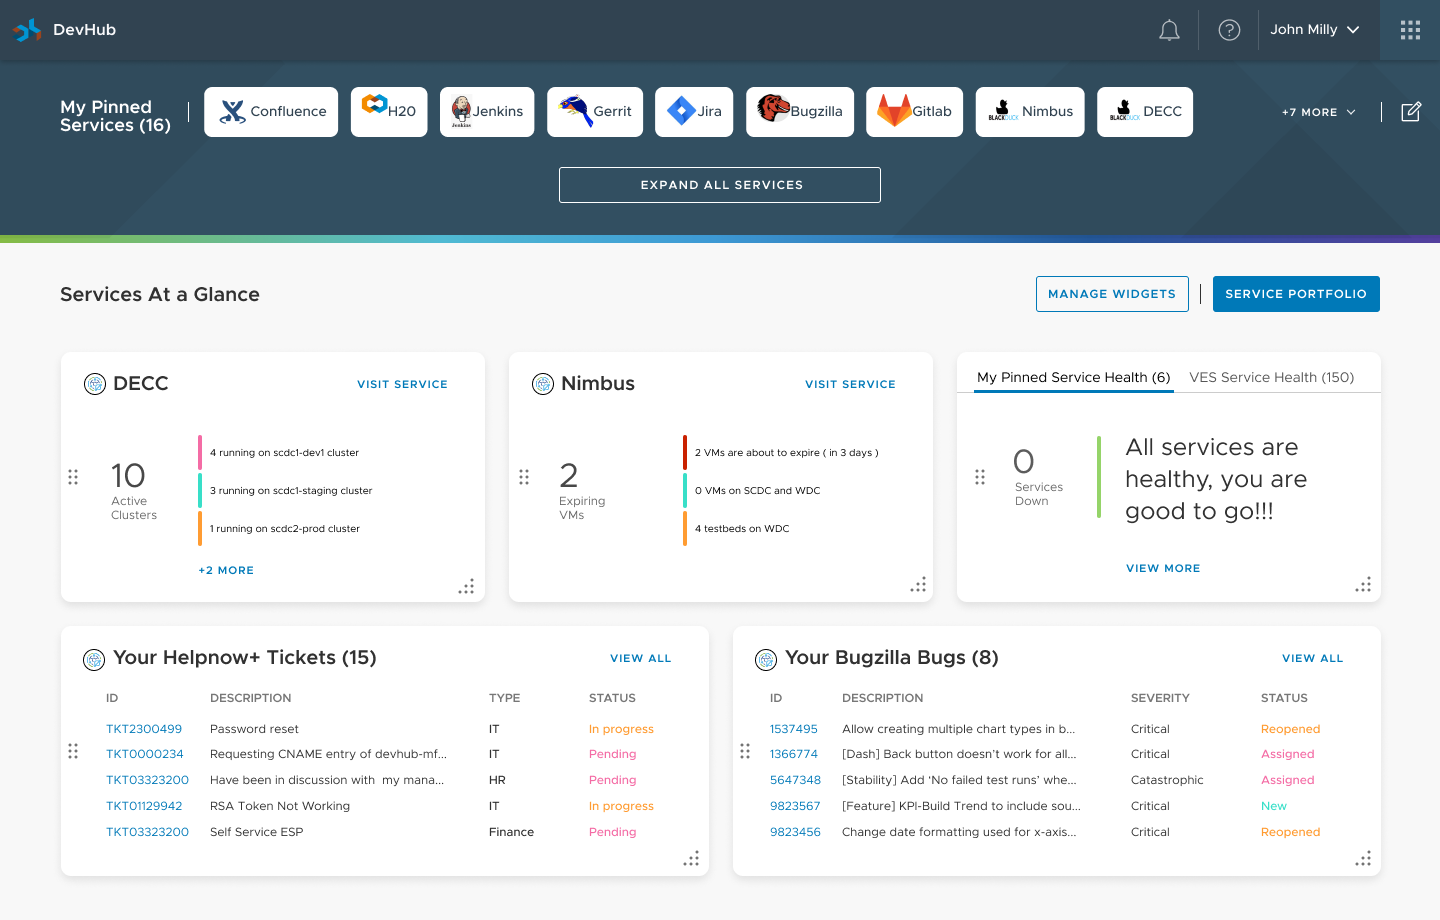
Task: Open Jenkins from pinned services
Action: pyautogui.click(x=487, y=112)
